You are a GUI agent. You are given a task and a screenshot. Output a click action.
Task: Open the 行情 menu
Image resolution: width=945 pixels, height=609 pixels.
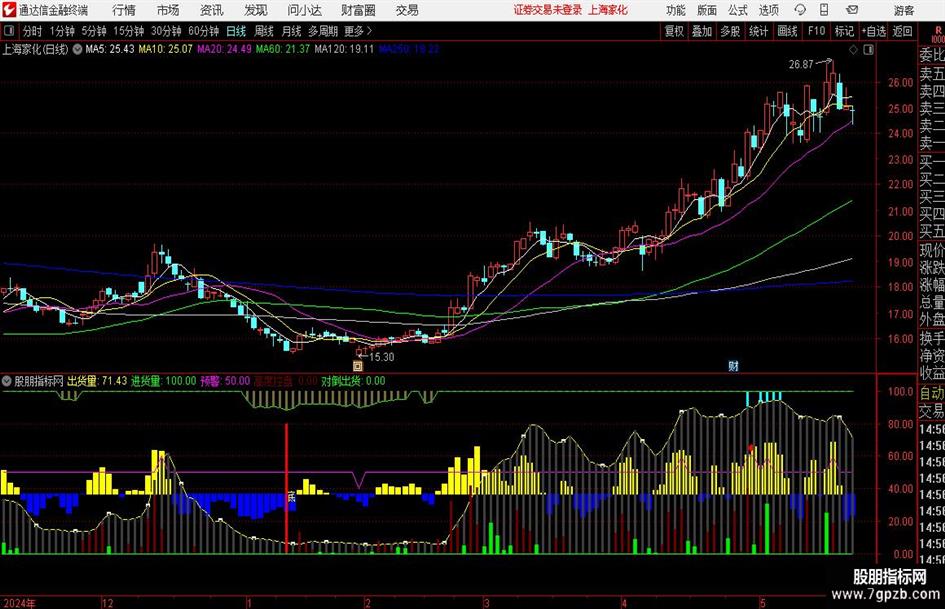[x=124, y=10]
